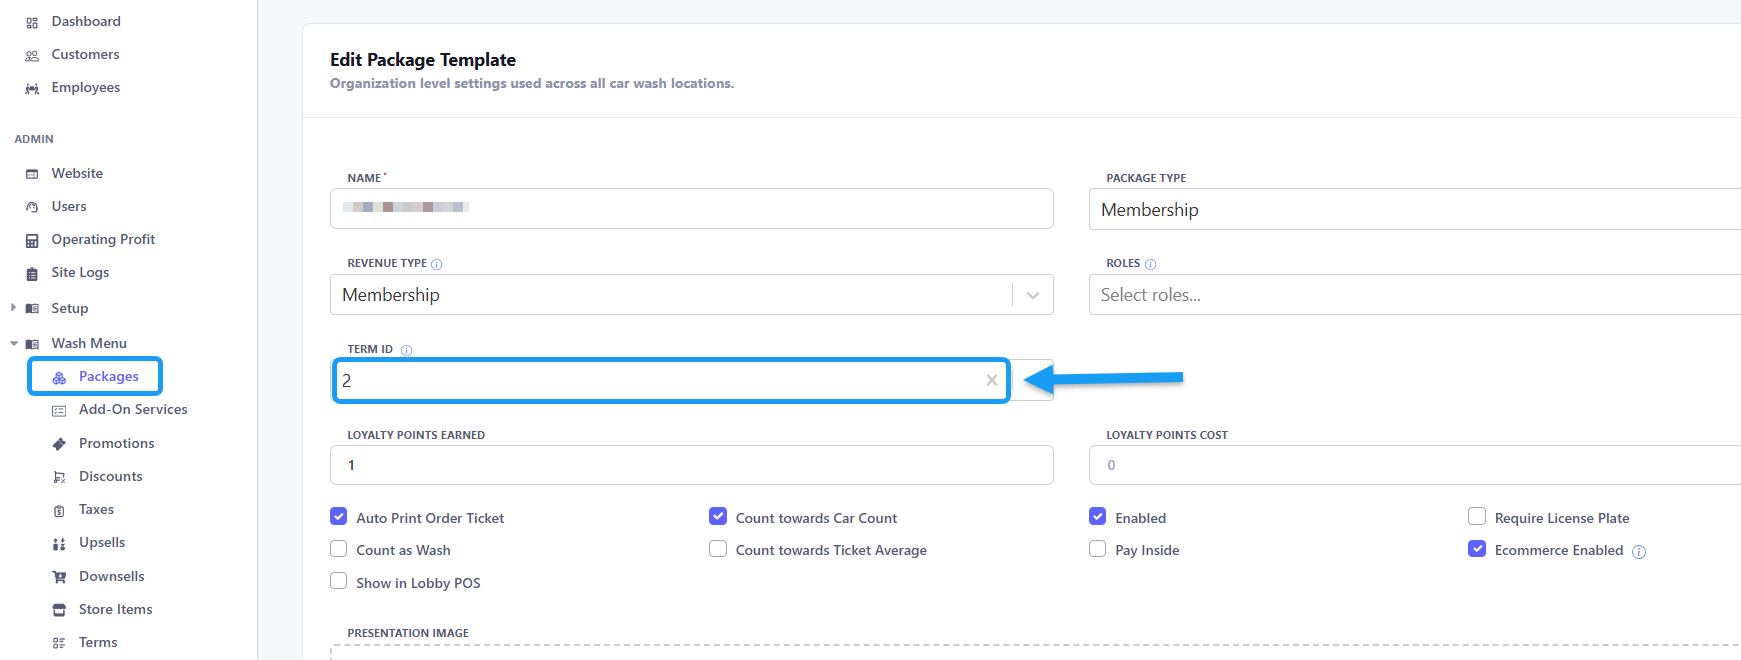This screenshot has height=660, width=1741.
Task: Expand the Setup tree arrow
Action: coord(13,308)
